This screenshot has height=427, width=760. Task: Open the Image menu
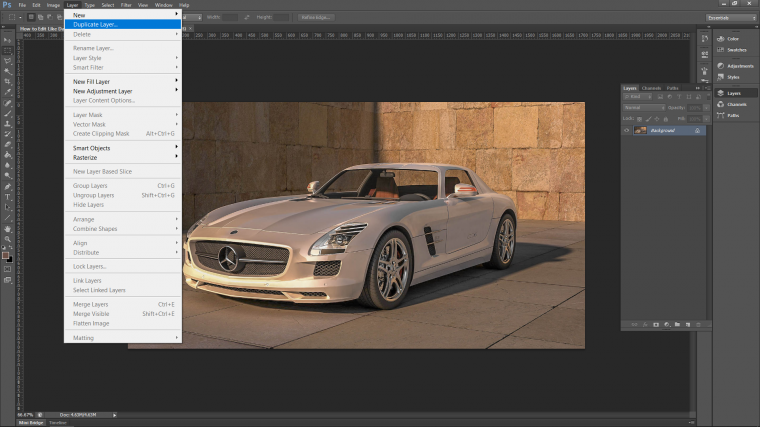click(53, 5)
